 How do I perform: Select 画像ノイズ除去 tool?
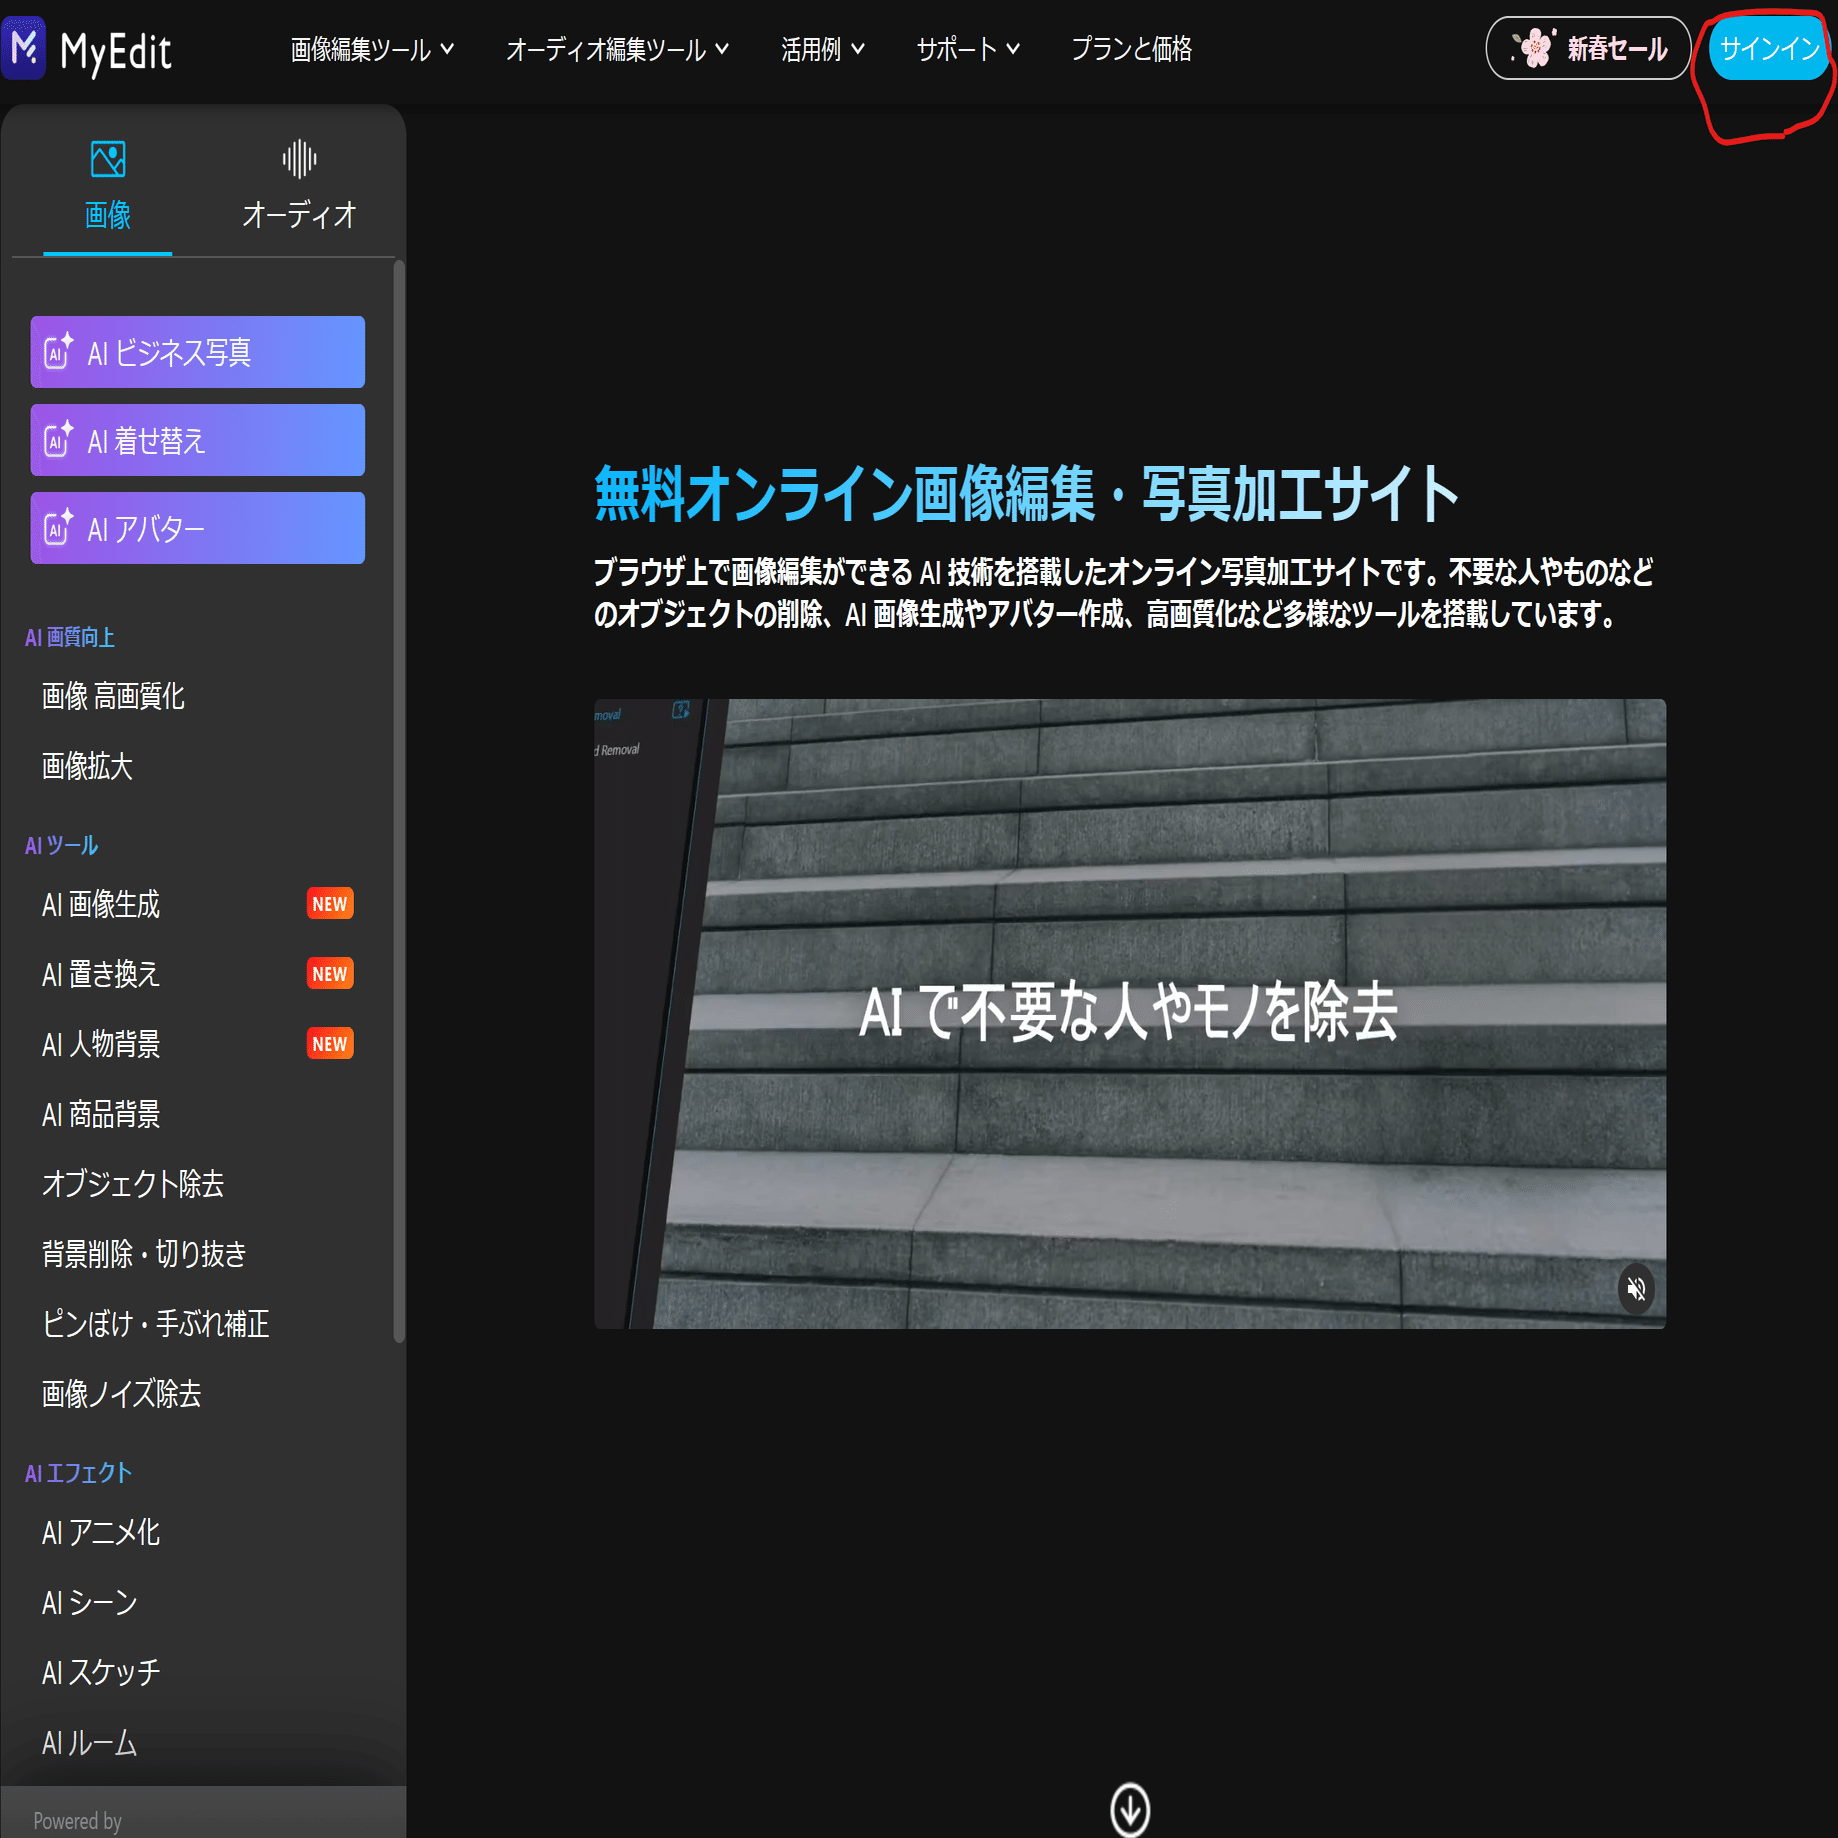click(x=121, y=1394)
